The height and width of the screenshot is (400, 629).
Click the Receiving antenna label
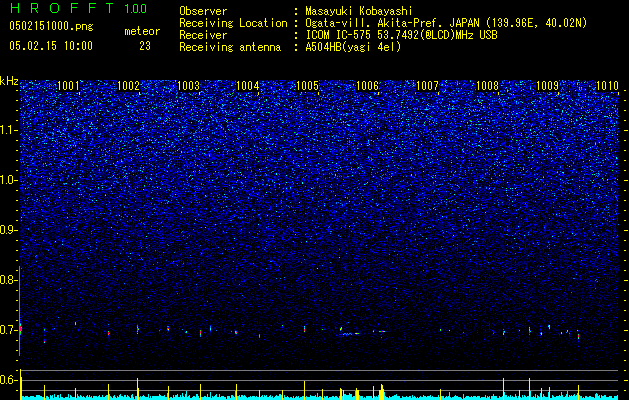click(230, 47)
